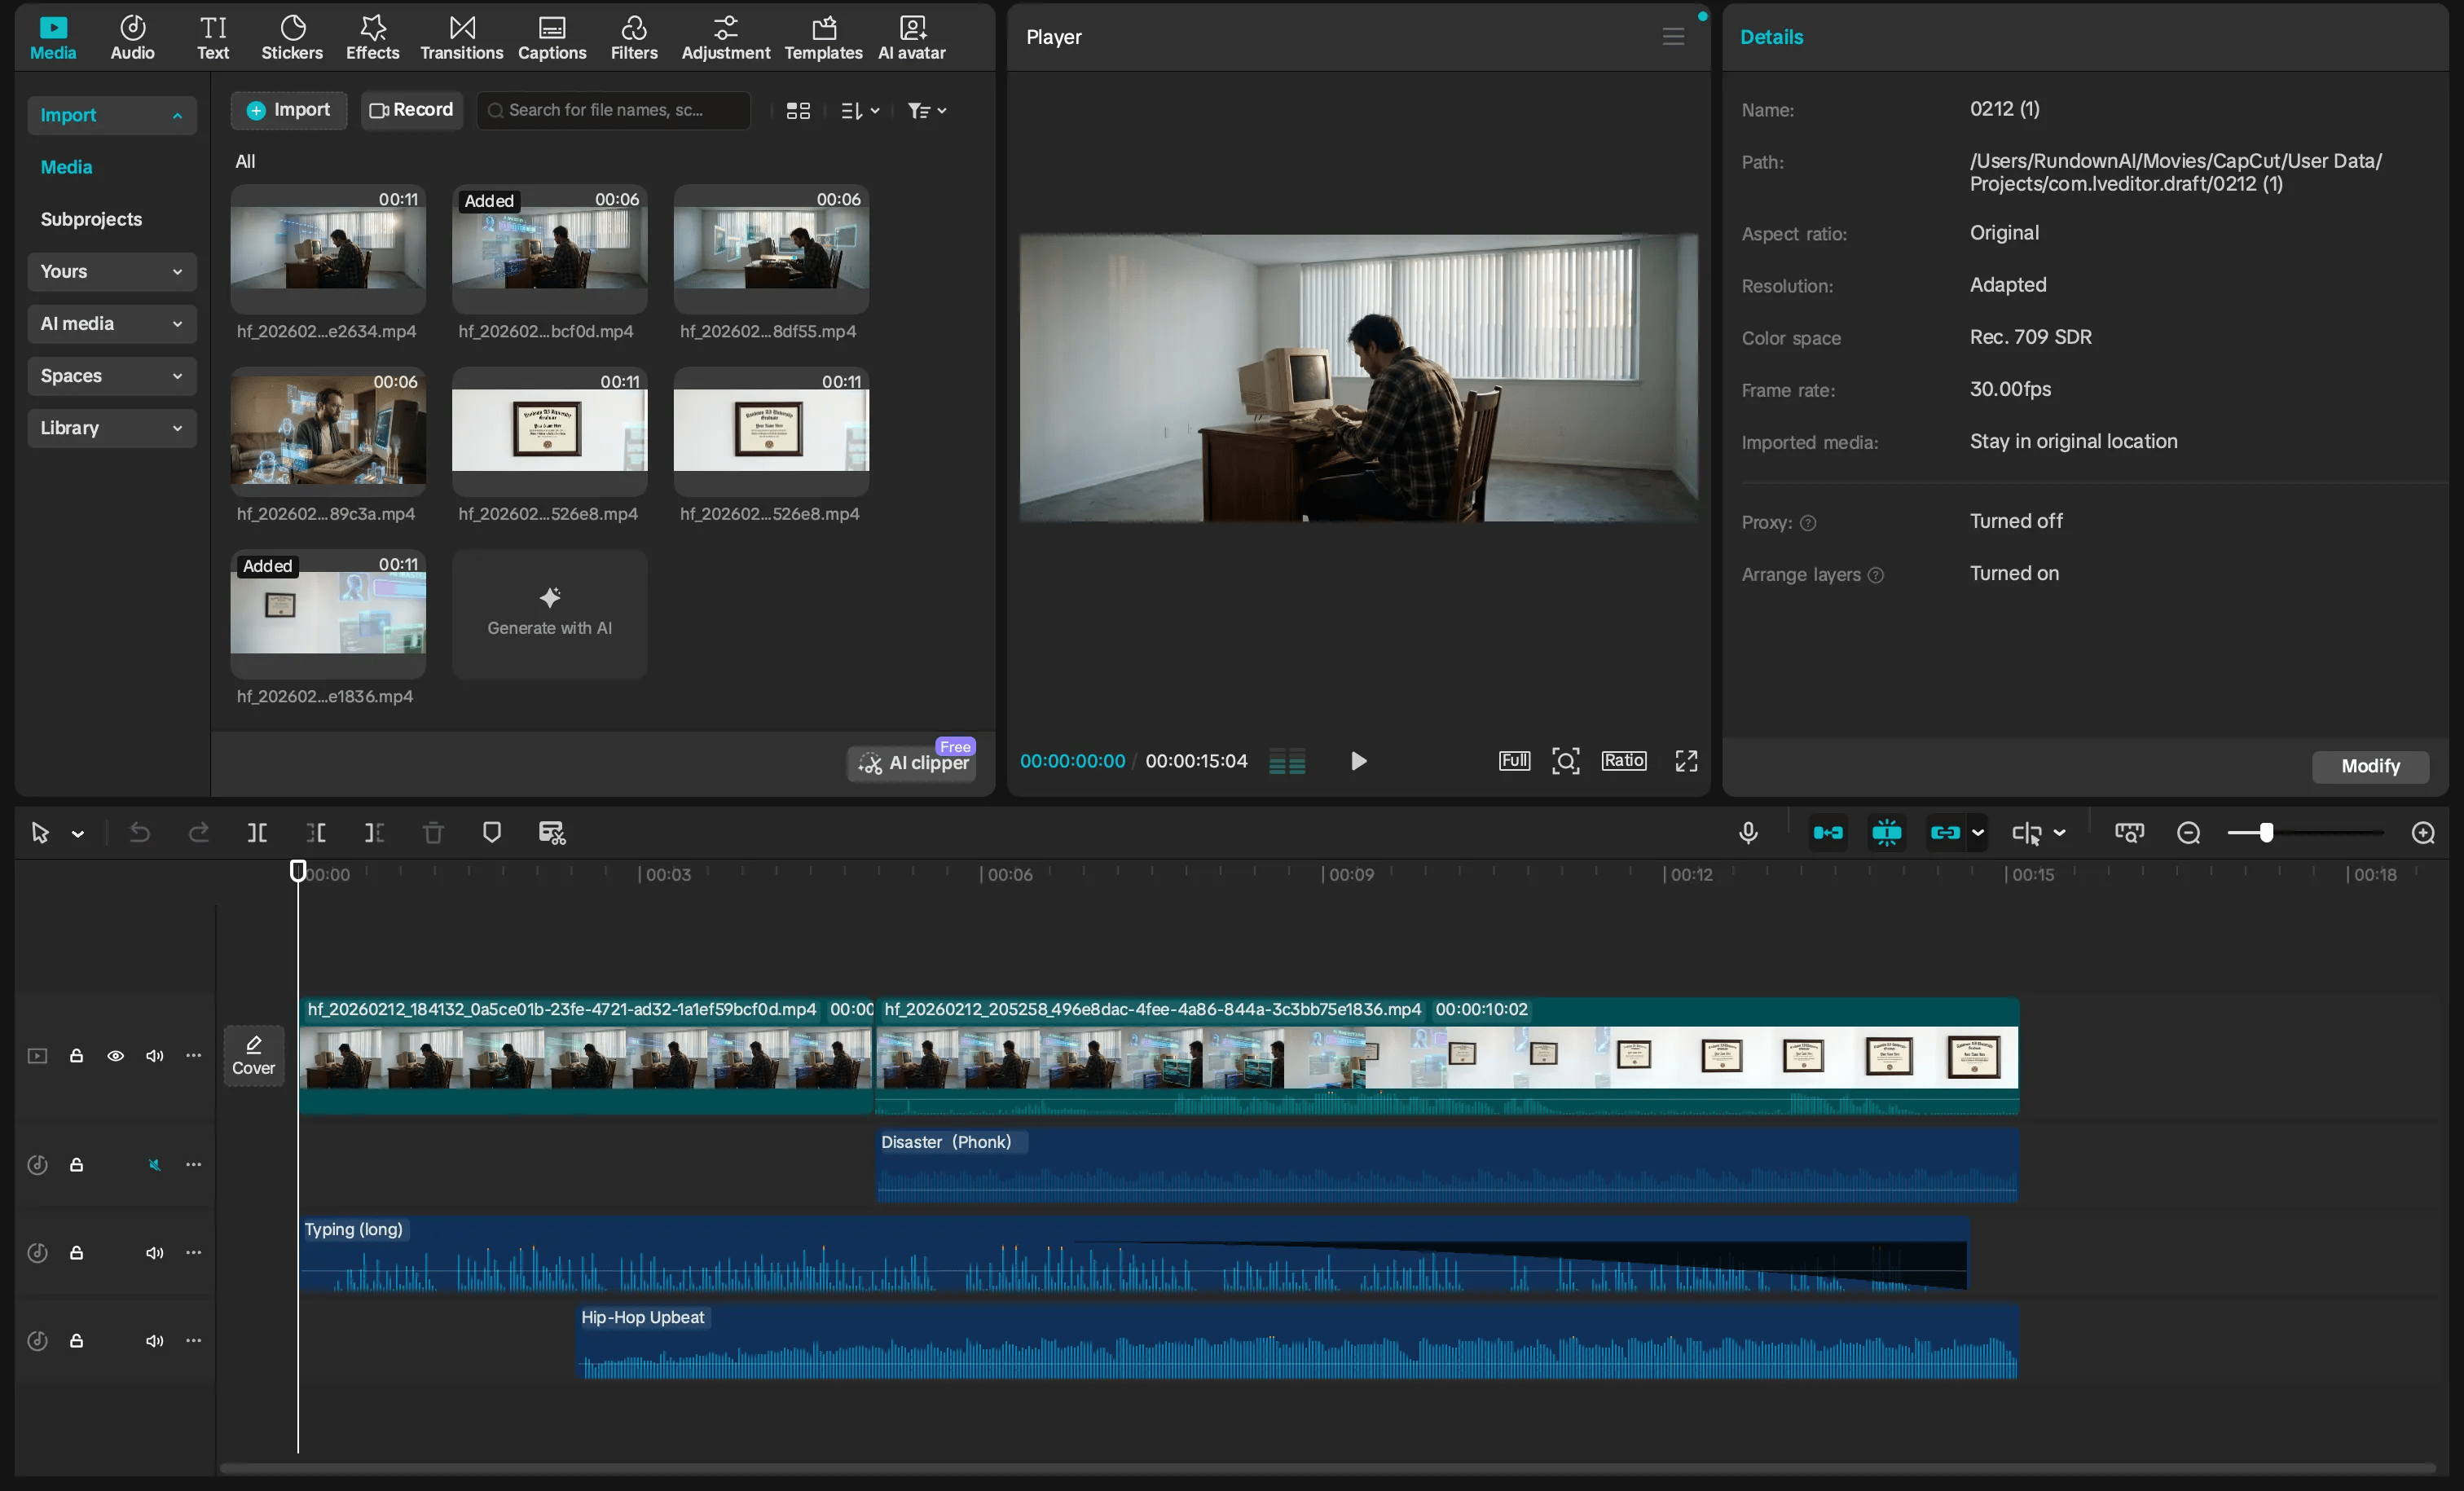This screenshot has height=1491, width=2464.
Task: Toggle lock on the Typing (long) track
Action: (76, 1252)
